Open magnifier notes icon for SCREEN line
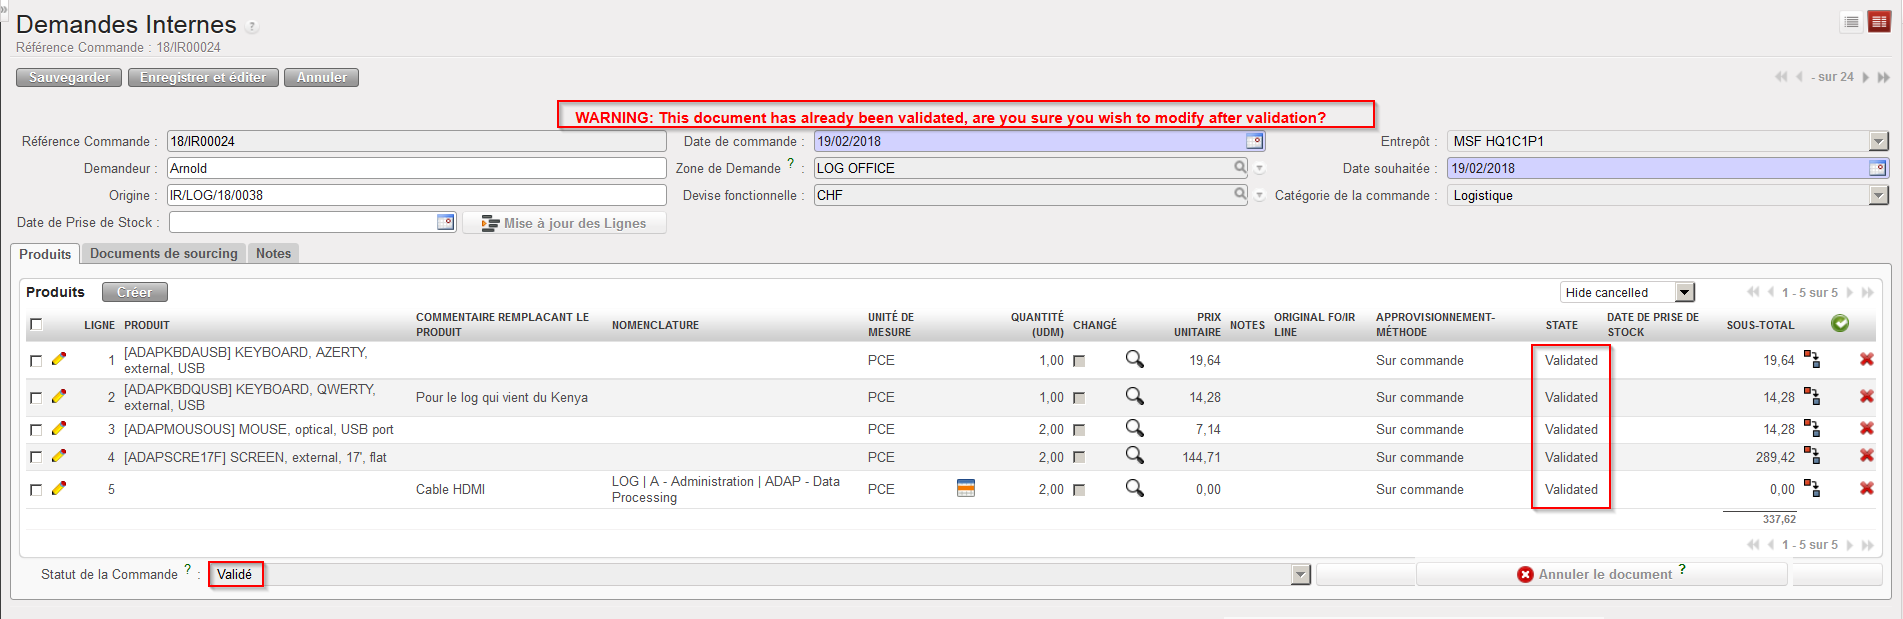The height and width of the screenshot is (619, 1903). coord(1134,456)
